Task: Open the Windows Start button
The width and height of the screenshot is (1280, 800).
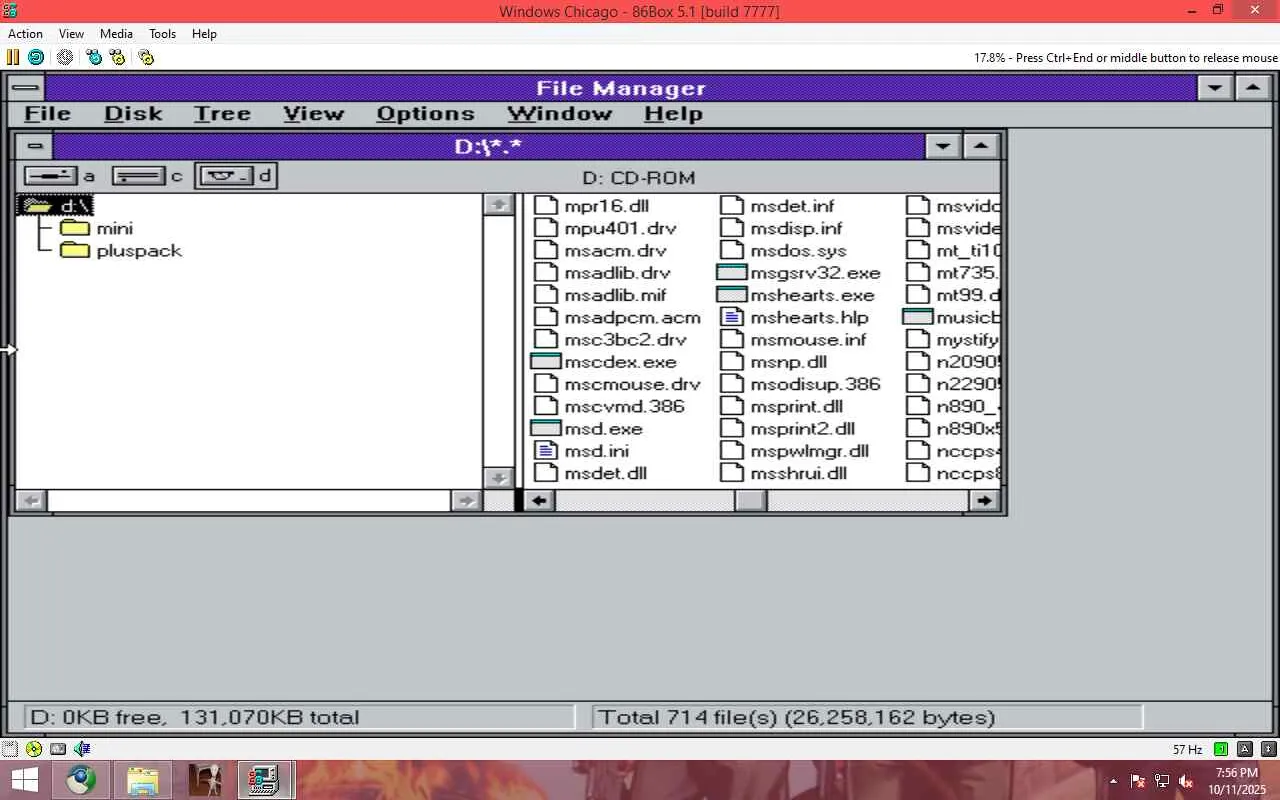Action: (23, 780)
